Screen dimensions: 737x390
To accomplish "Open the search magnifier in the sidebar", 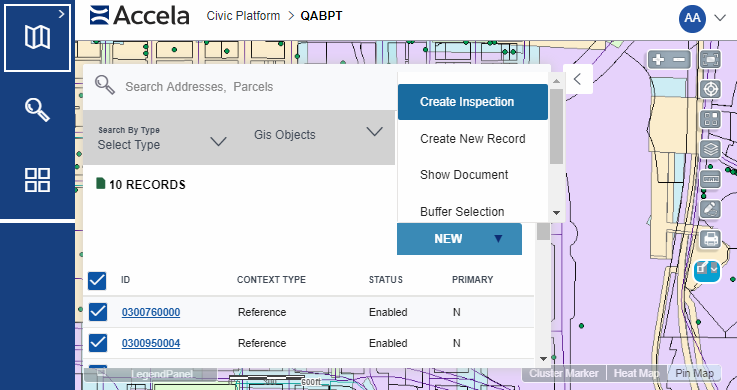I will 37,110.
